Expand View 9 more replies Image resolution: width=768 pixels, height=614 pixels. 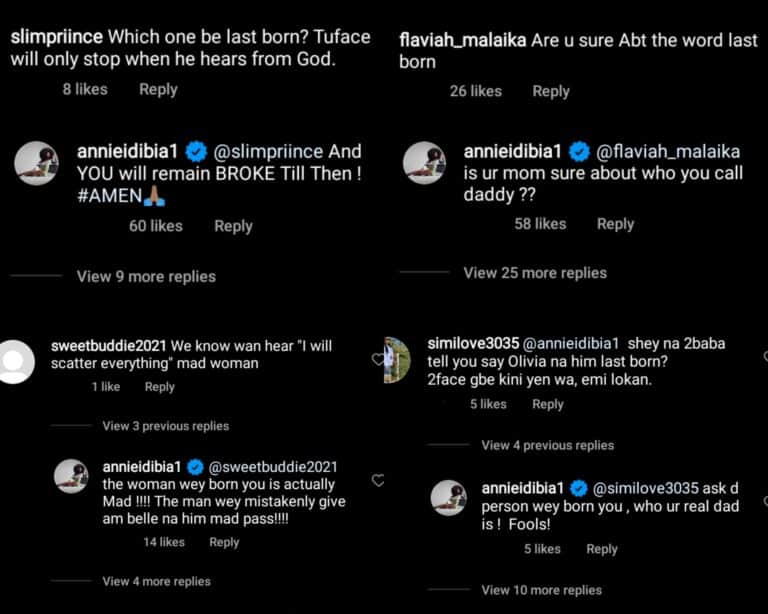(145, 276)
